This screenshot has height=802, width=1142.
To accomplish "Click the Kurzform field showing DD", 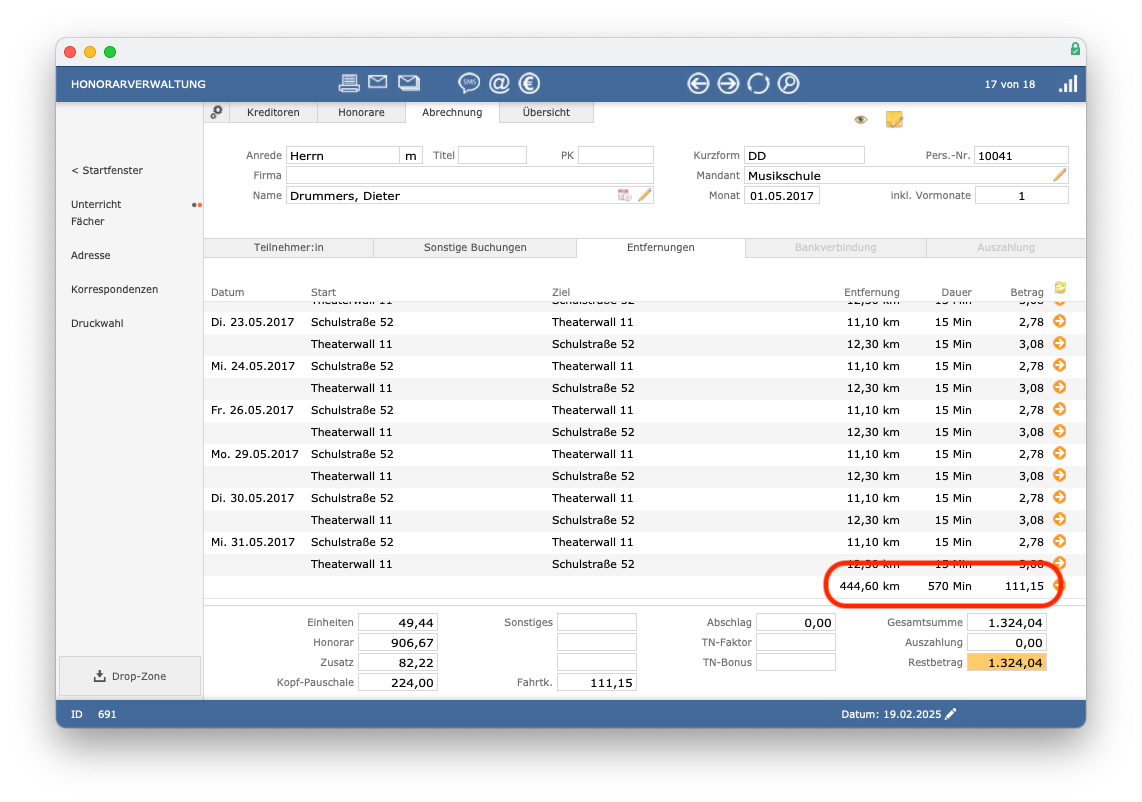I will [804, 155].
